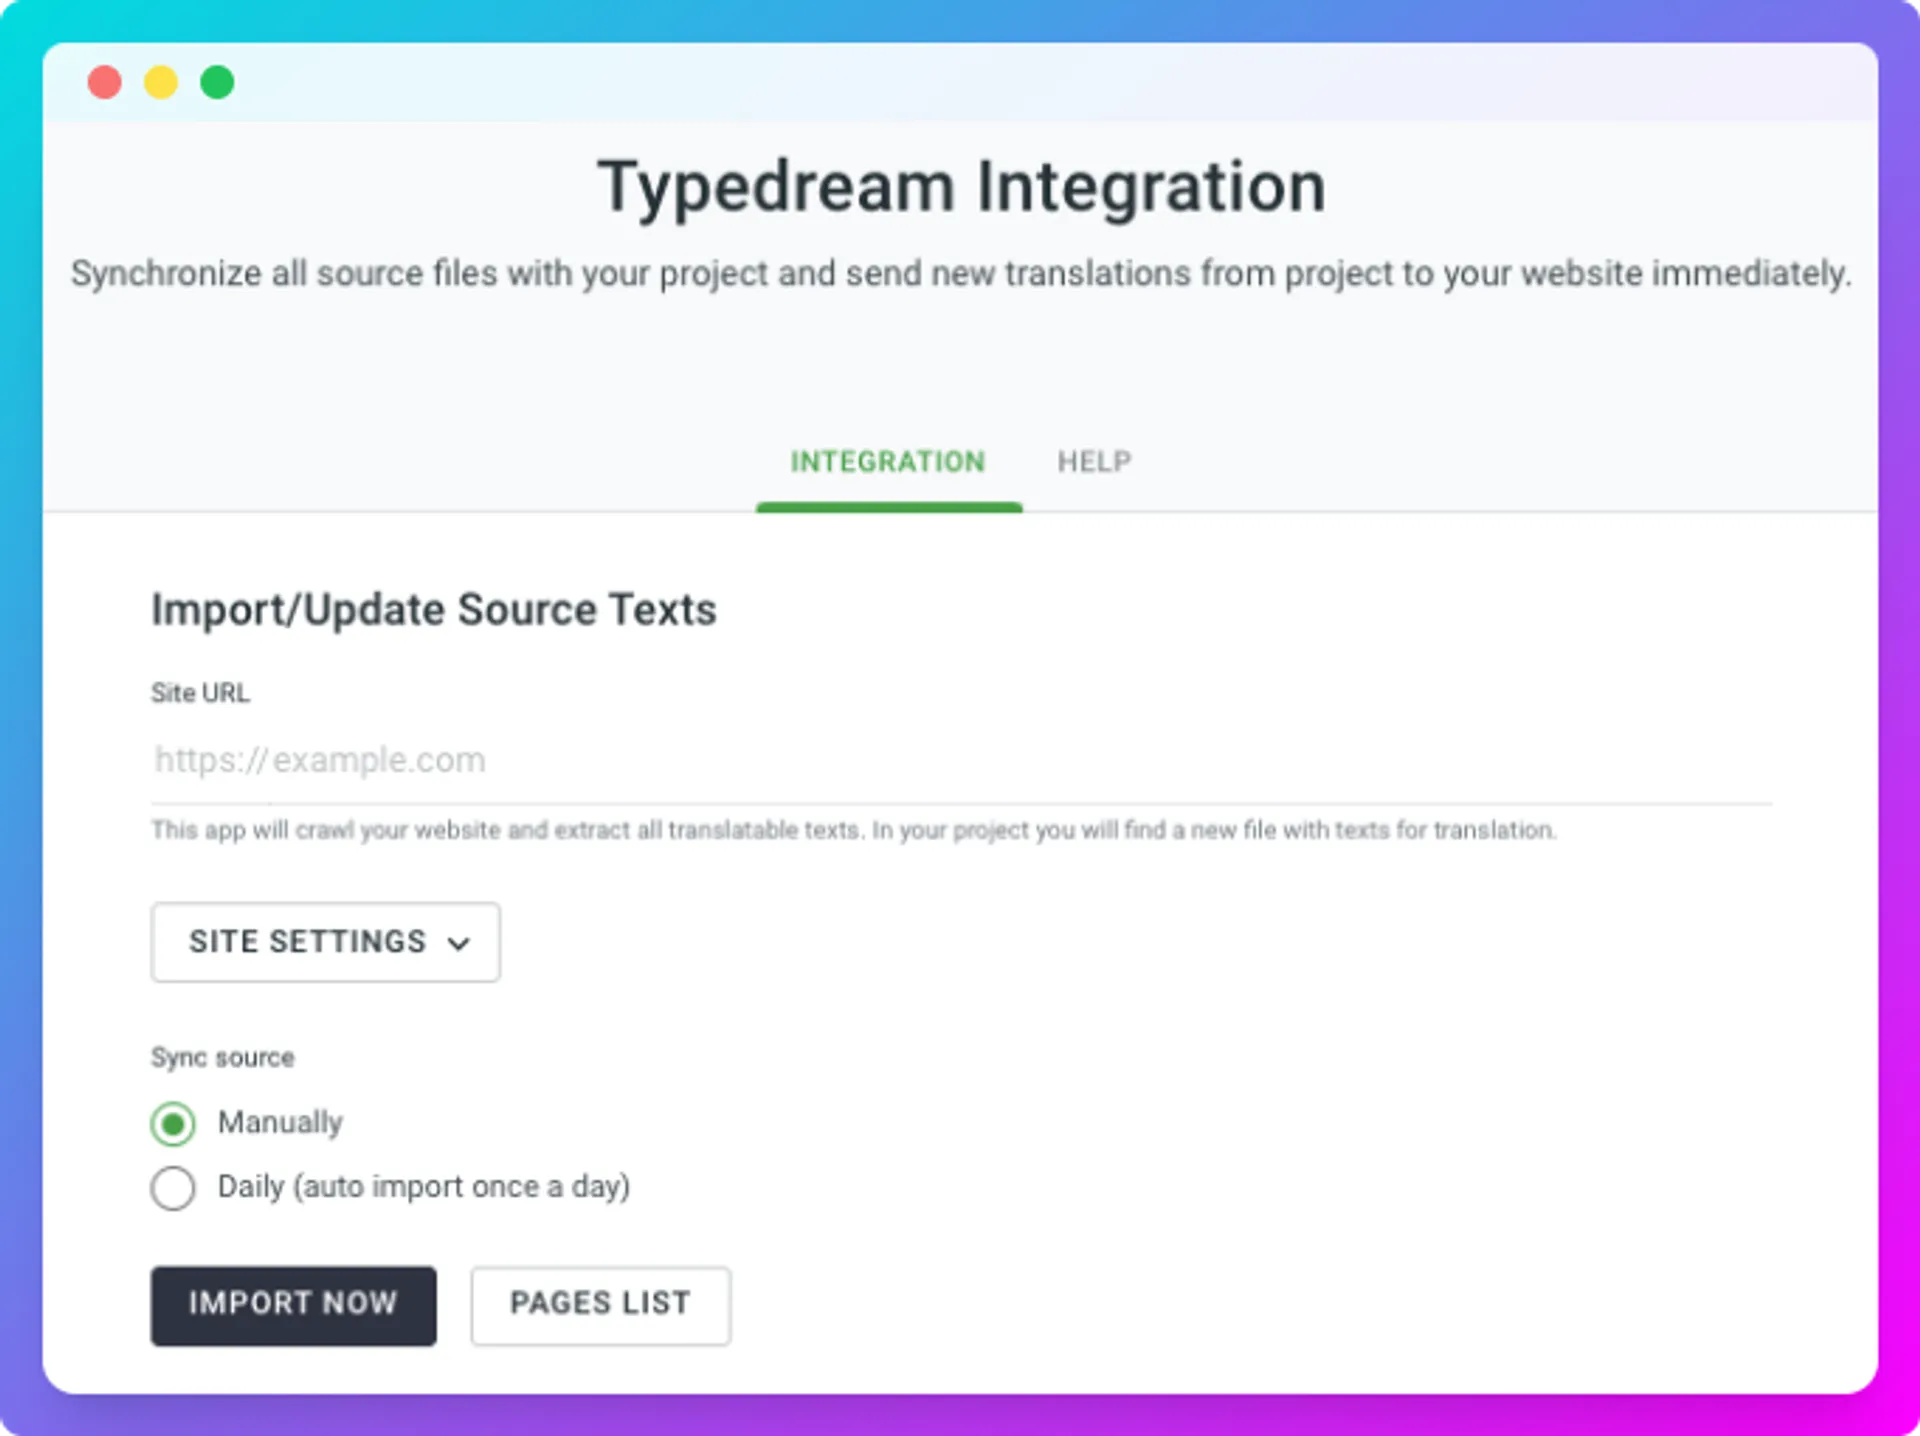1920x1436 pixels.
Task: Click the Site URL label
Action: tap(200, 693)
